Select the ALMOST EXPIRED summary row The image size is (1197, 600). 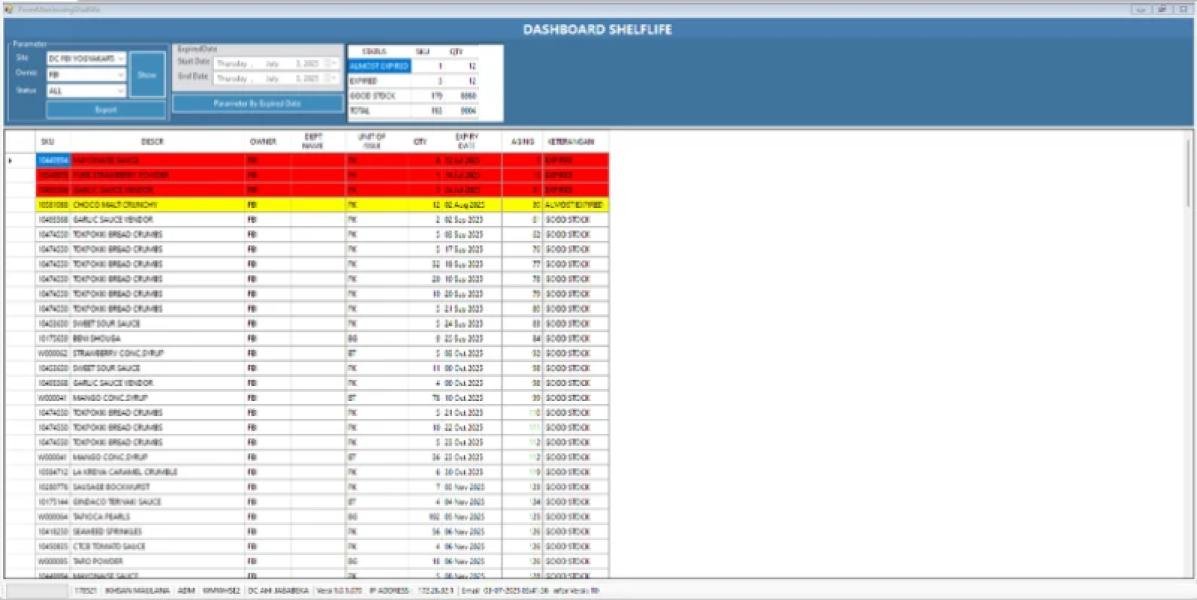(379, 66)
